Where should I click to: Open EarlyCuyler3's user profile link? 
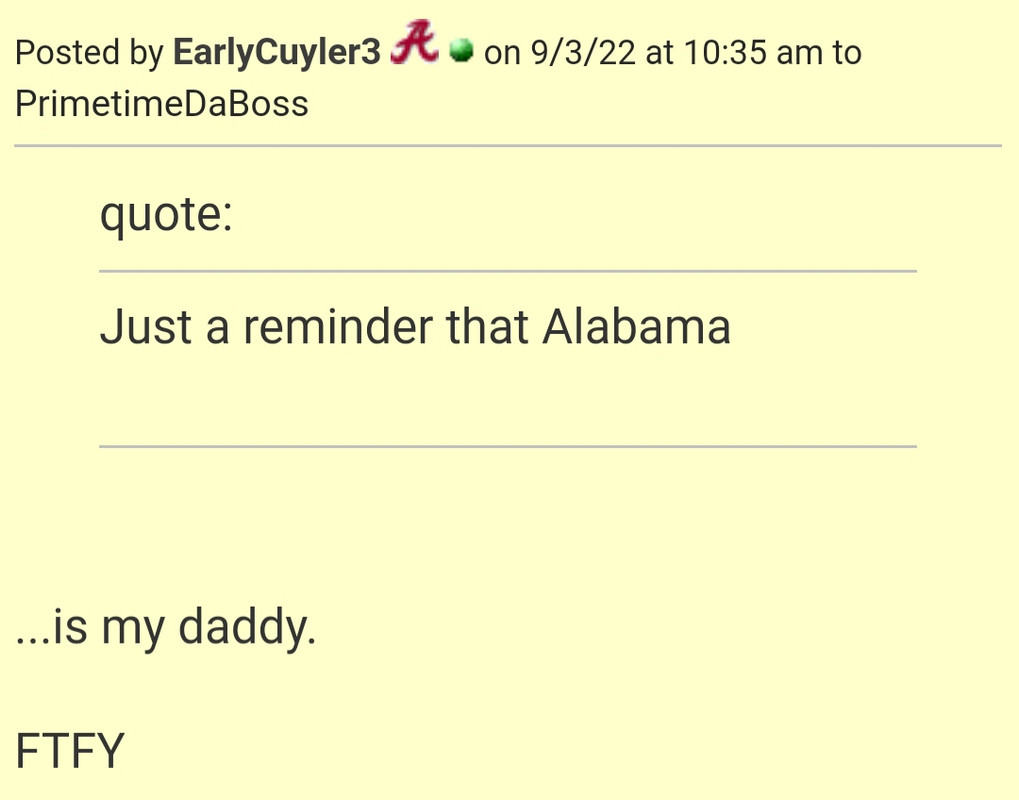[x=277, y=52]
